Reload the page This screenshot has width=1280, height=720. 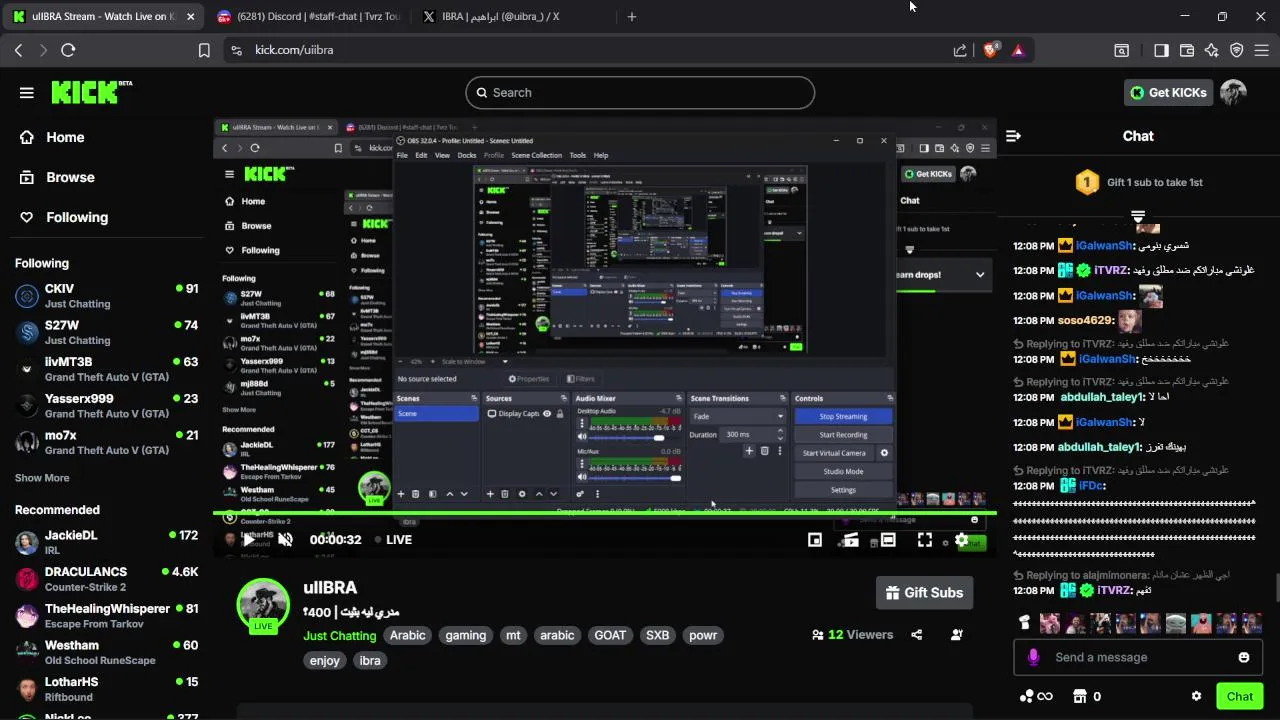(68, 50)
